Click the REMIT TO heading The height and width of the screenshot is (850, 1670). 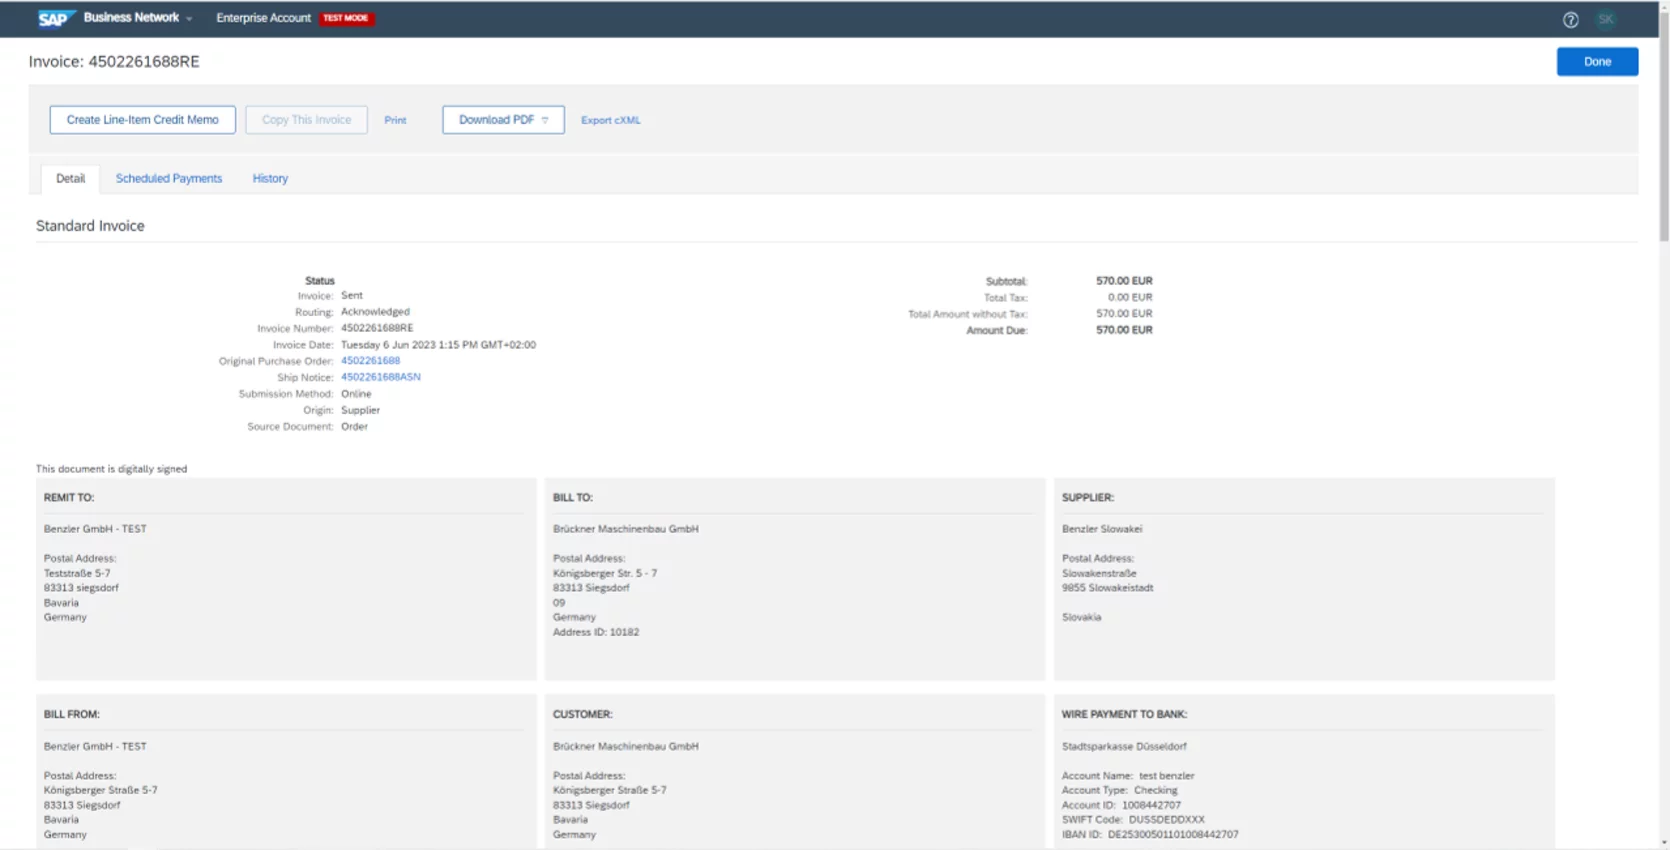[x=69, y=497]
